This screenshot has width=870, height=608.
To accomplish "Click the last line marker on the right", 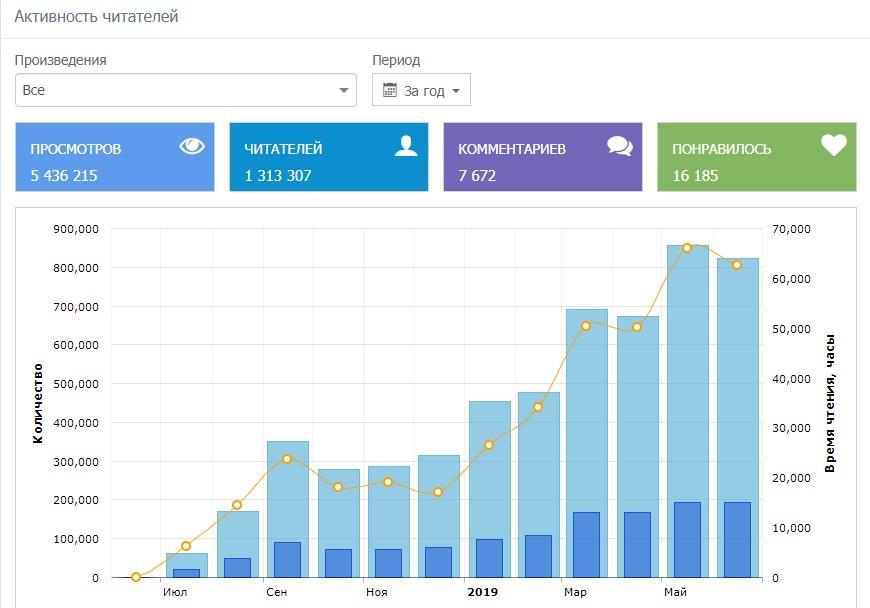I will [x=737, y=265].
